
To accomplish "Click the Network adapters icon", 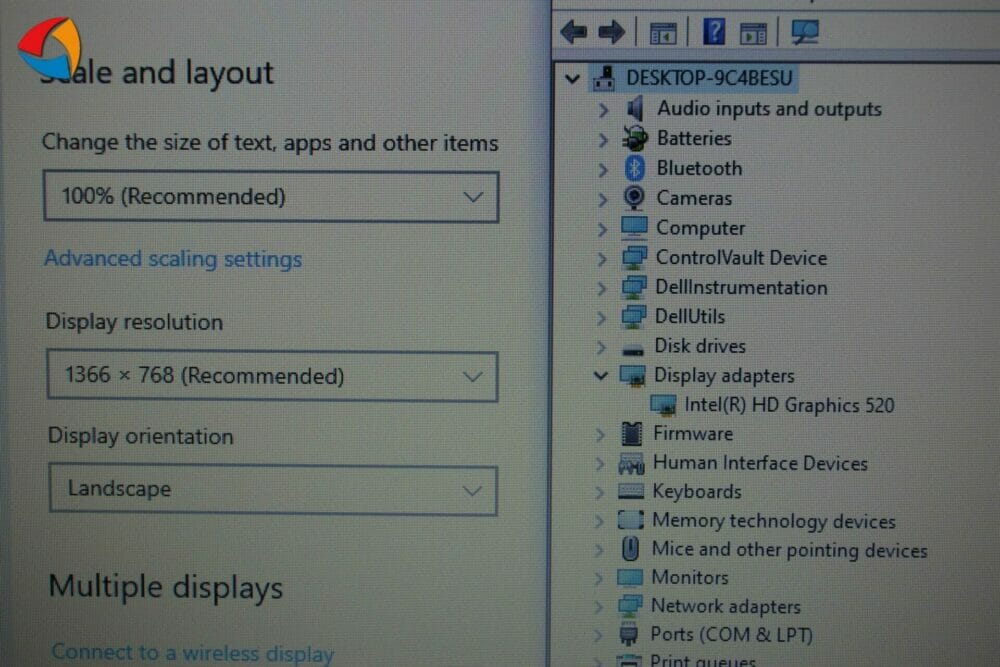I will coord(629,606).
